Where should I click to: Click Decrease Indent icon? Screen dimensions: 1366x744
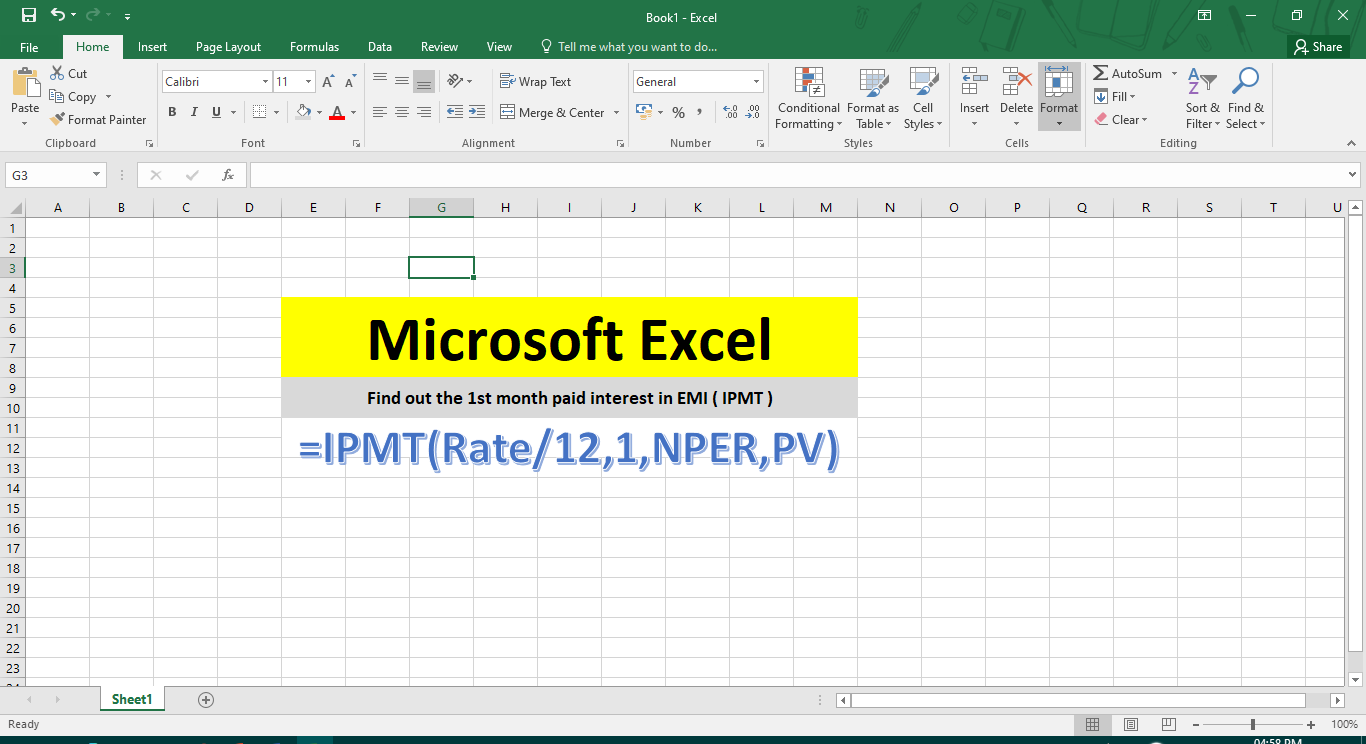tap(454, 112)
